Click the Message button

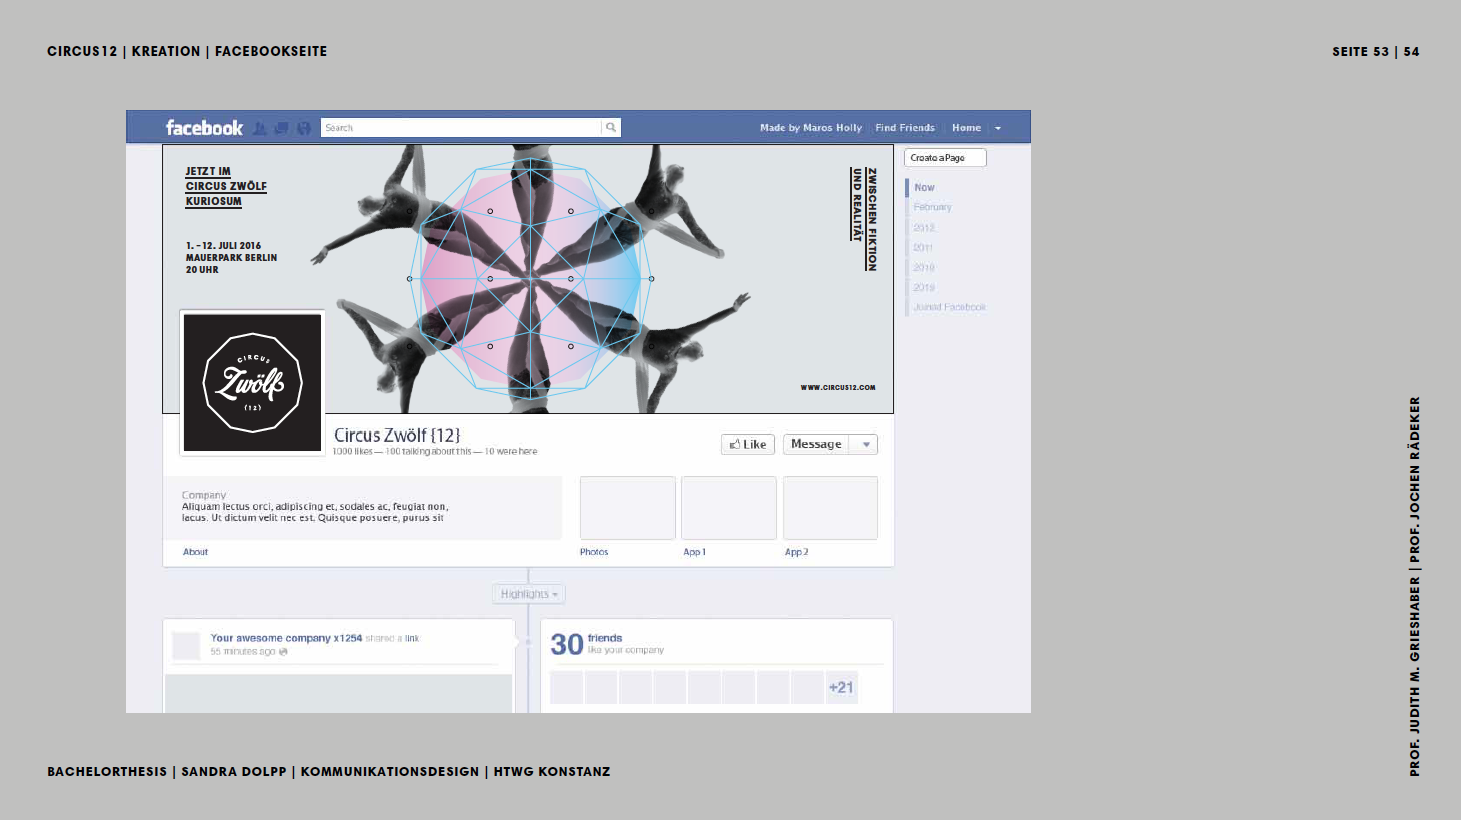coord(817,444)
